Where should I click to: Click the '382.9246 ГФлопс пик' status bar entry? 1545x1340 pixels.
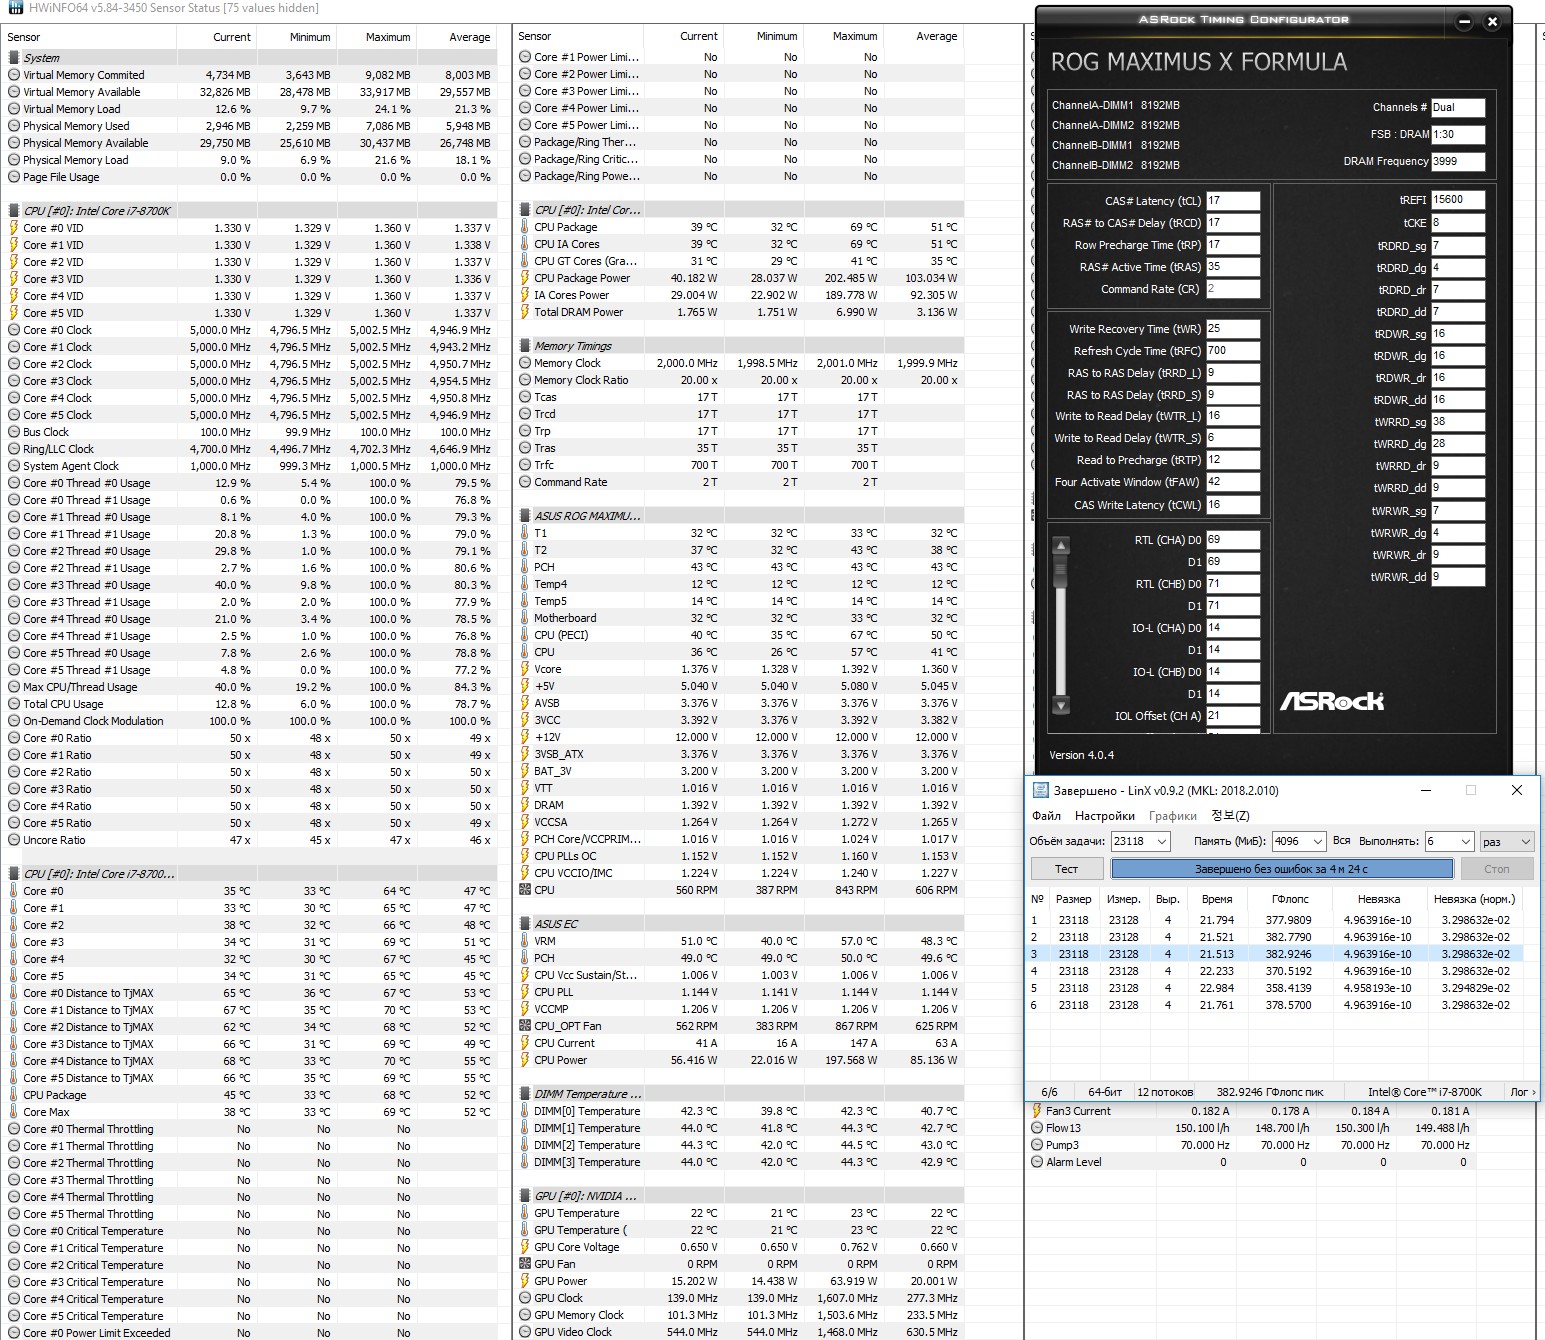pos(1270,1092)
